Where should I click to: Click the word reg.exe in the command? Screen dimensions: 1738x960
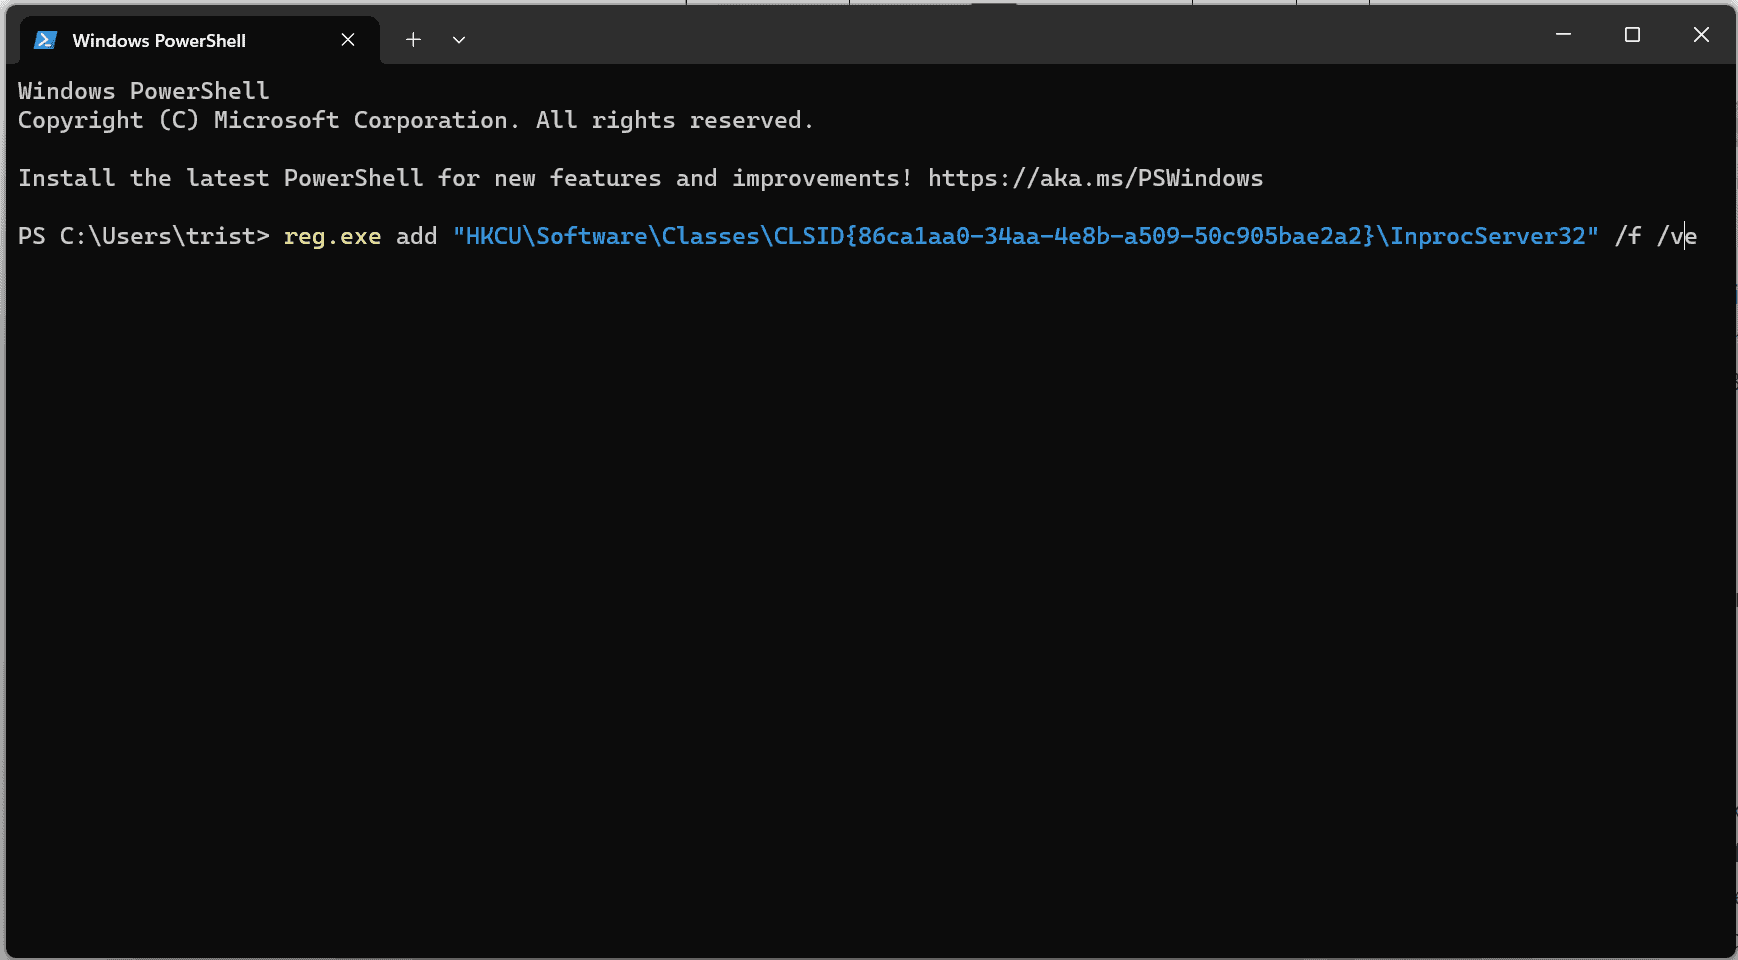click(332, 236)
